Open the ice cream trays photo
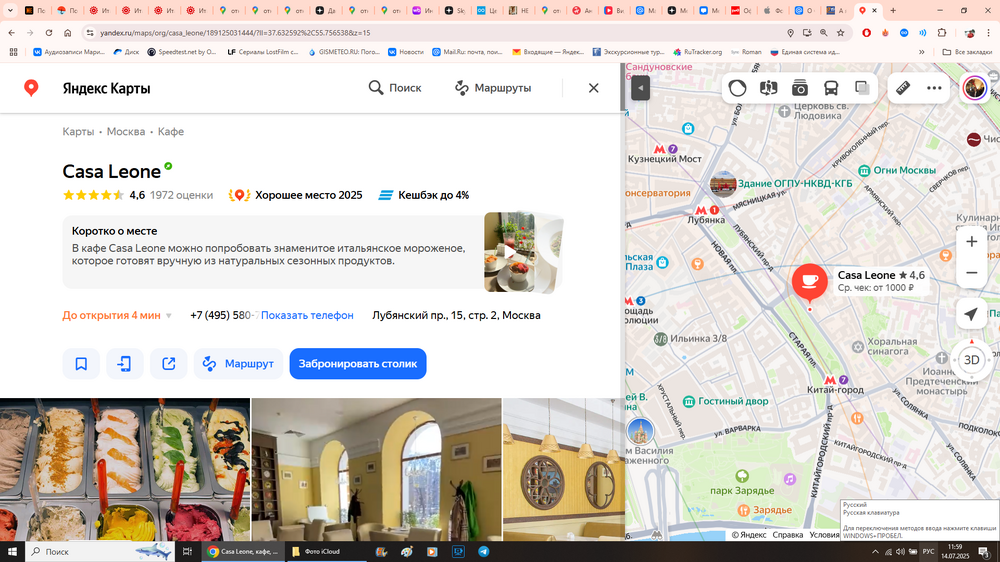The image size is (1000, 562). tap(125, 470)
